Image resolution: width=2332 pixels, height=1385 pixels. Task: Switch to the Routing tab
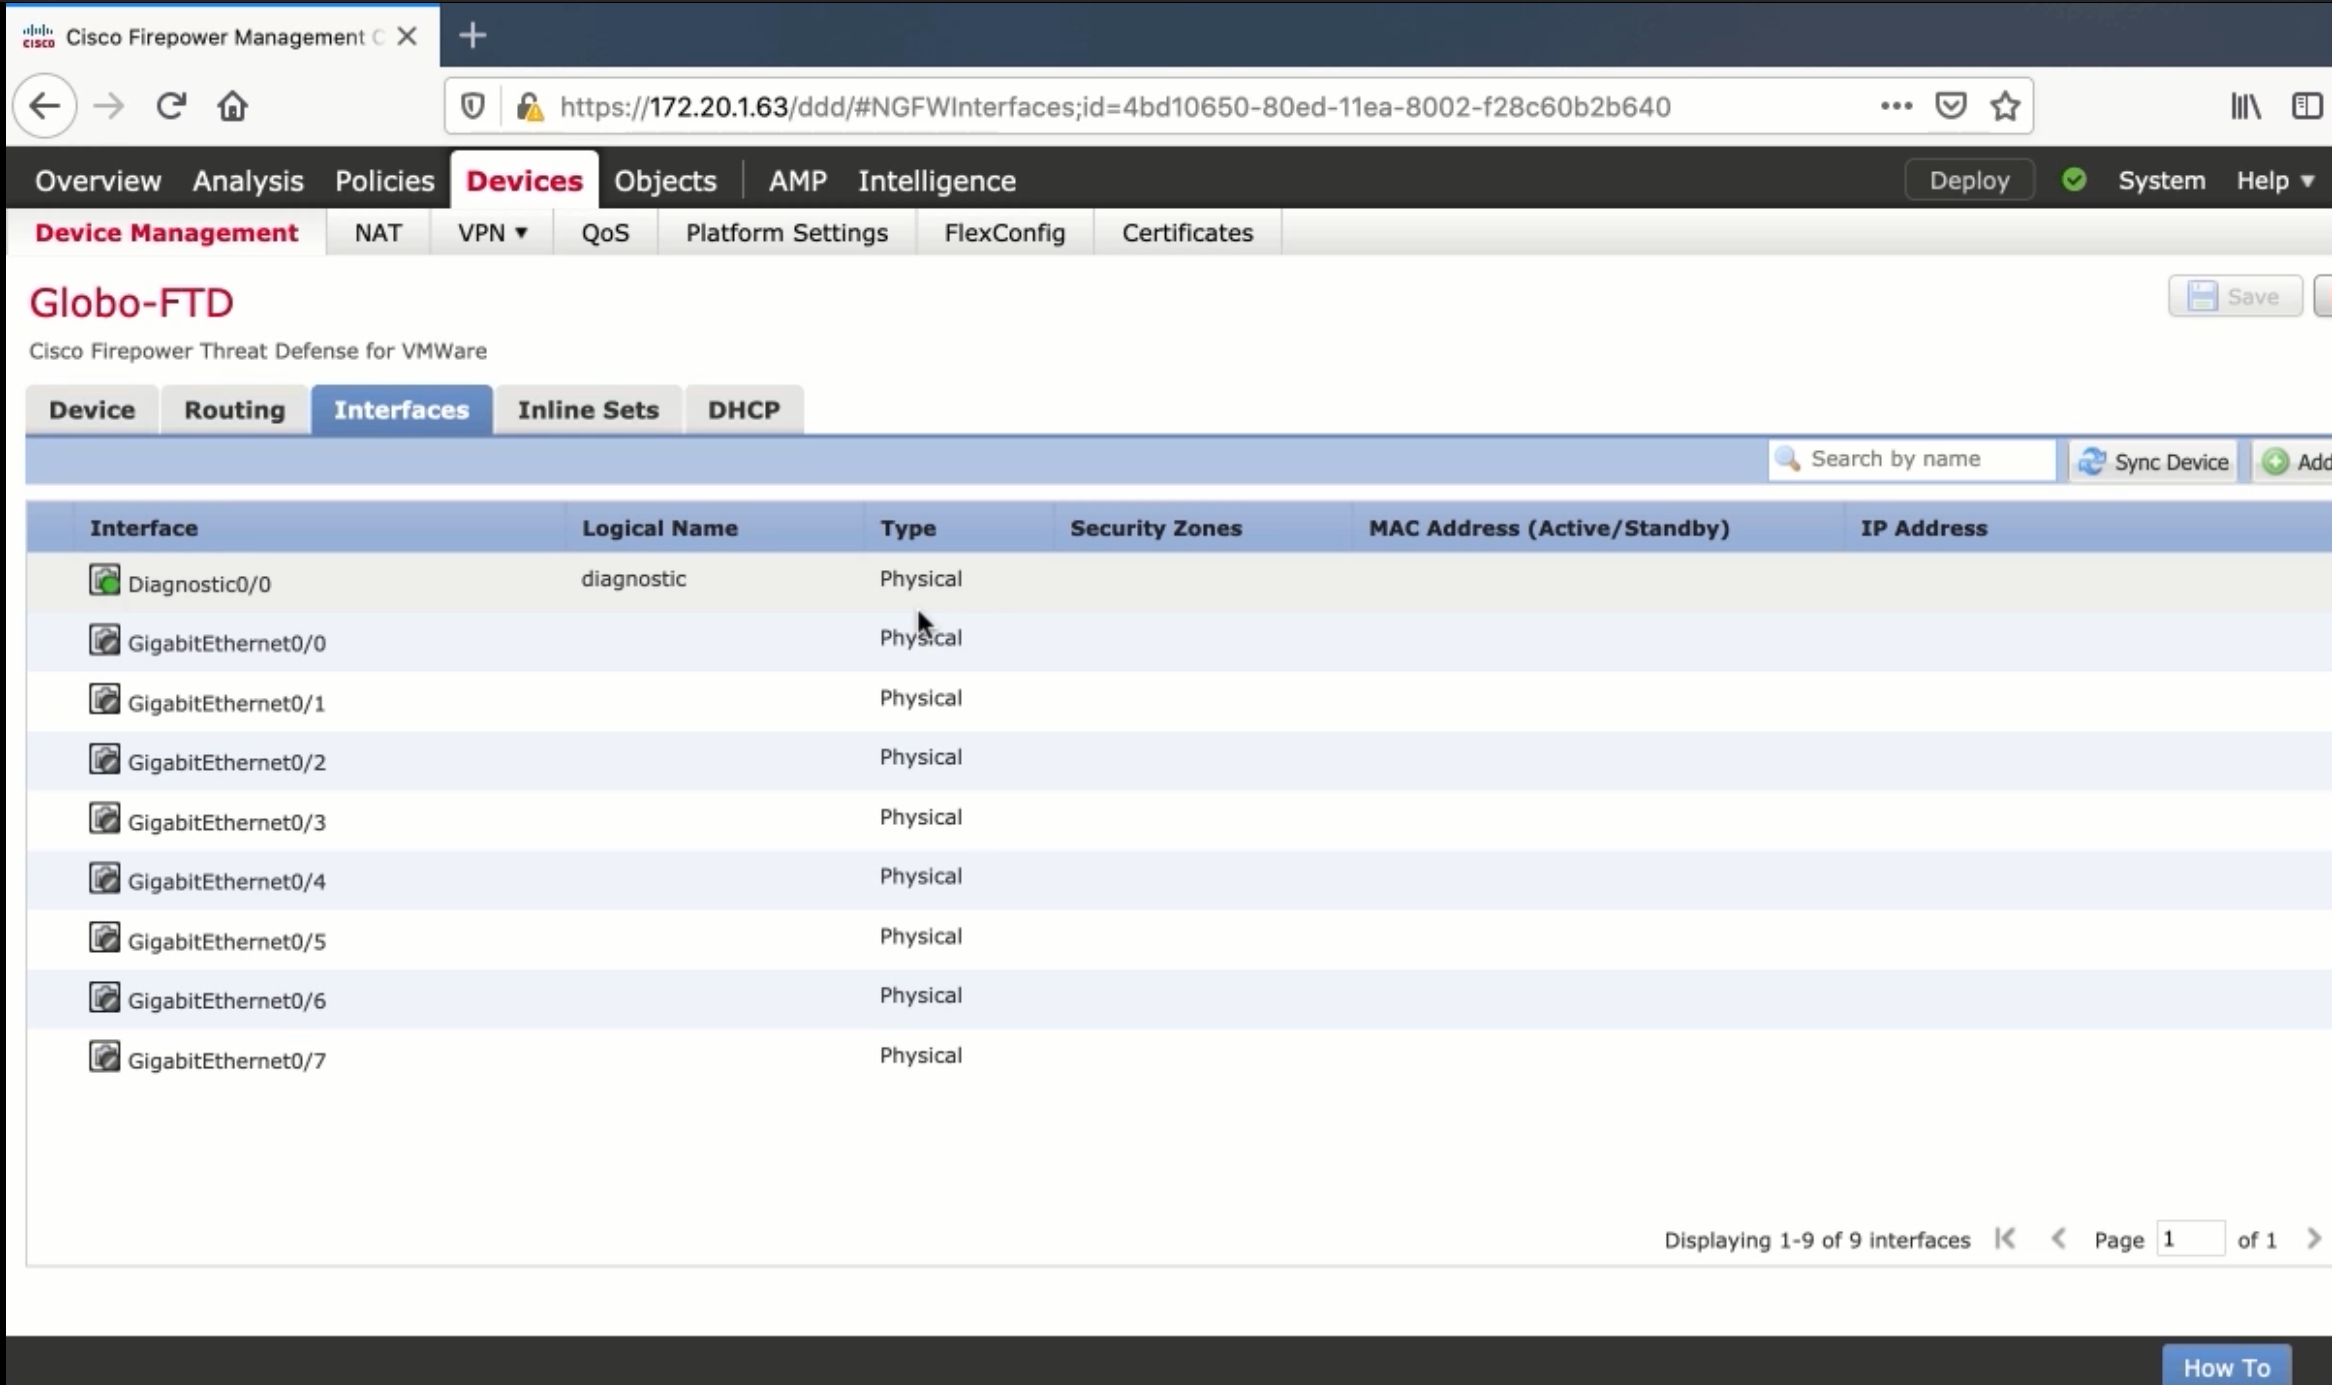[235, 410]
